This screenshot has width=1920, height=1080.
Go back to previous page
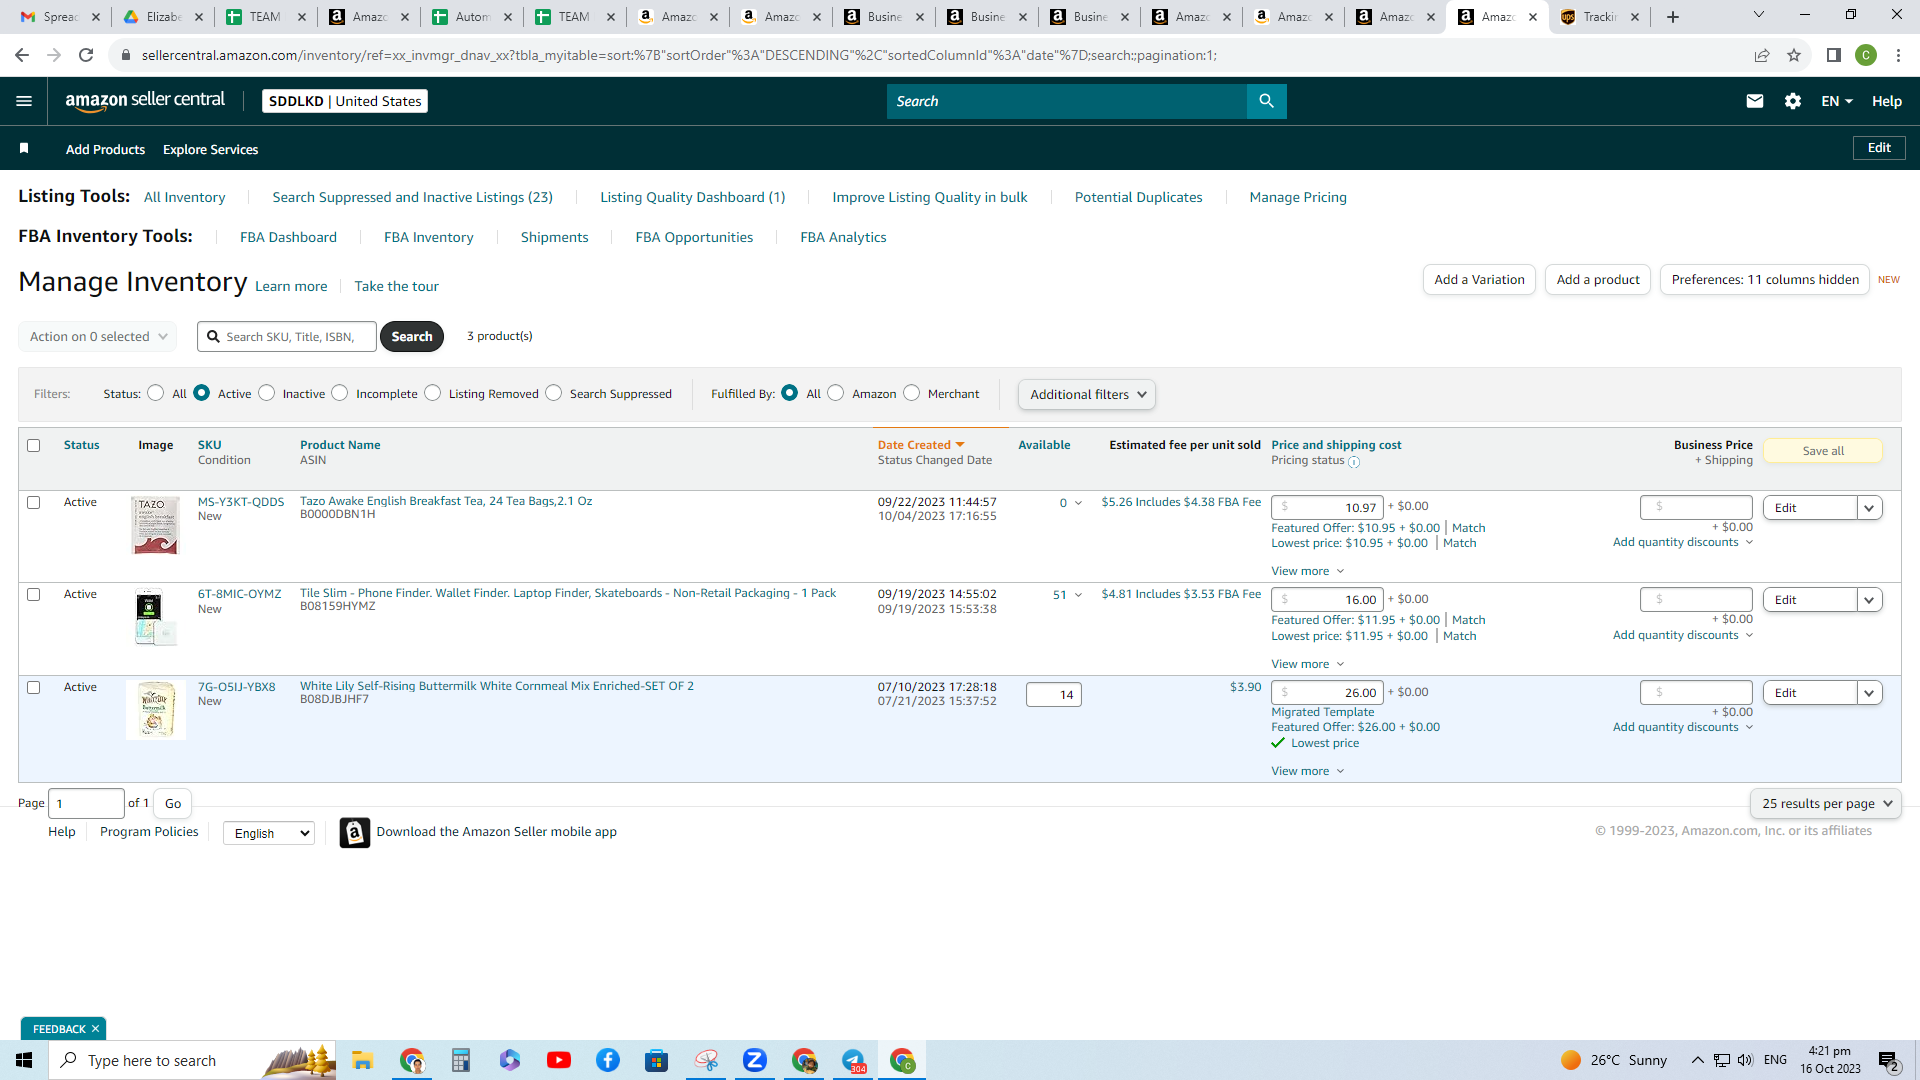(x=22, y=55)
